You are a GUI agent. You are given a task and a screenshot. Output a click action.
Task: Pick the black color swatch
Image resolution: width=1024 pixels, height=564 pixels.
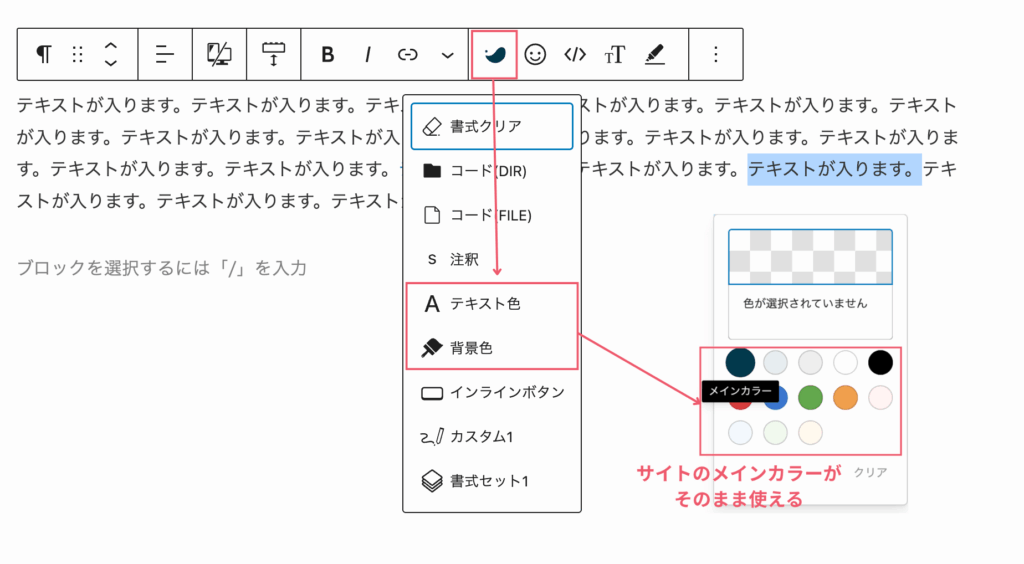[x=880, y=362]
